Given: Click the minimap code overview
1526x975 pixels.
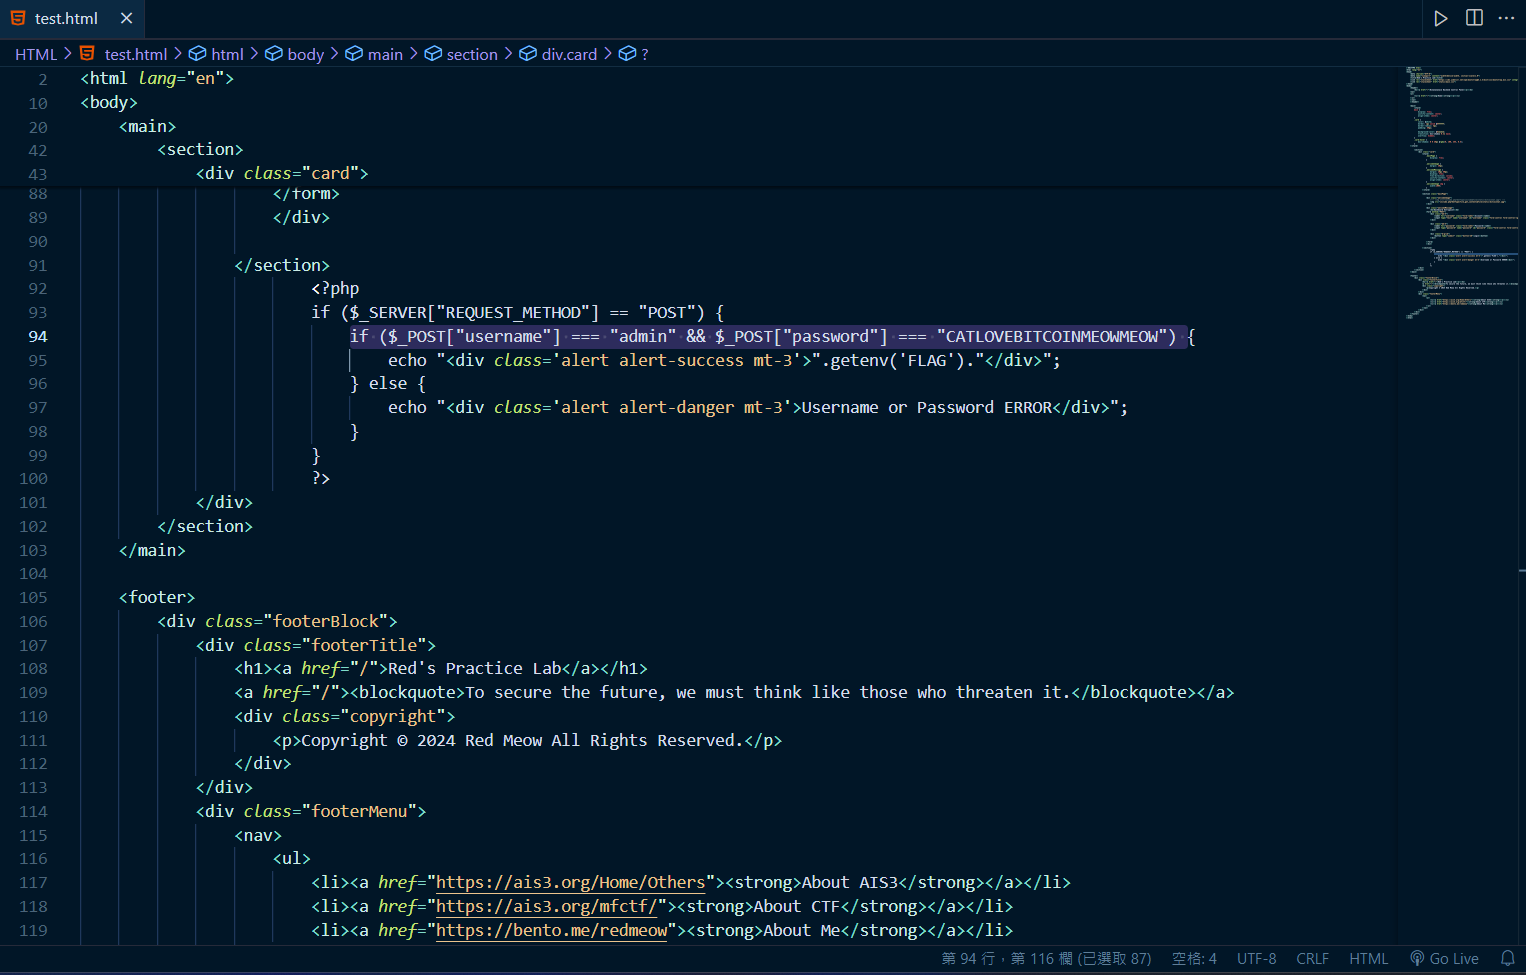Looking at the screenshot, I should [x=1460, y=190].
